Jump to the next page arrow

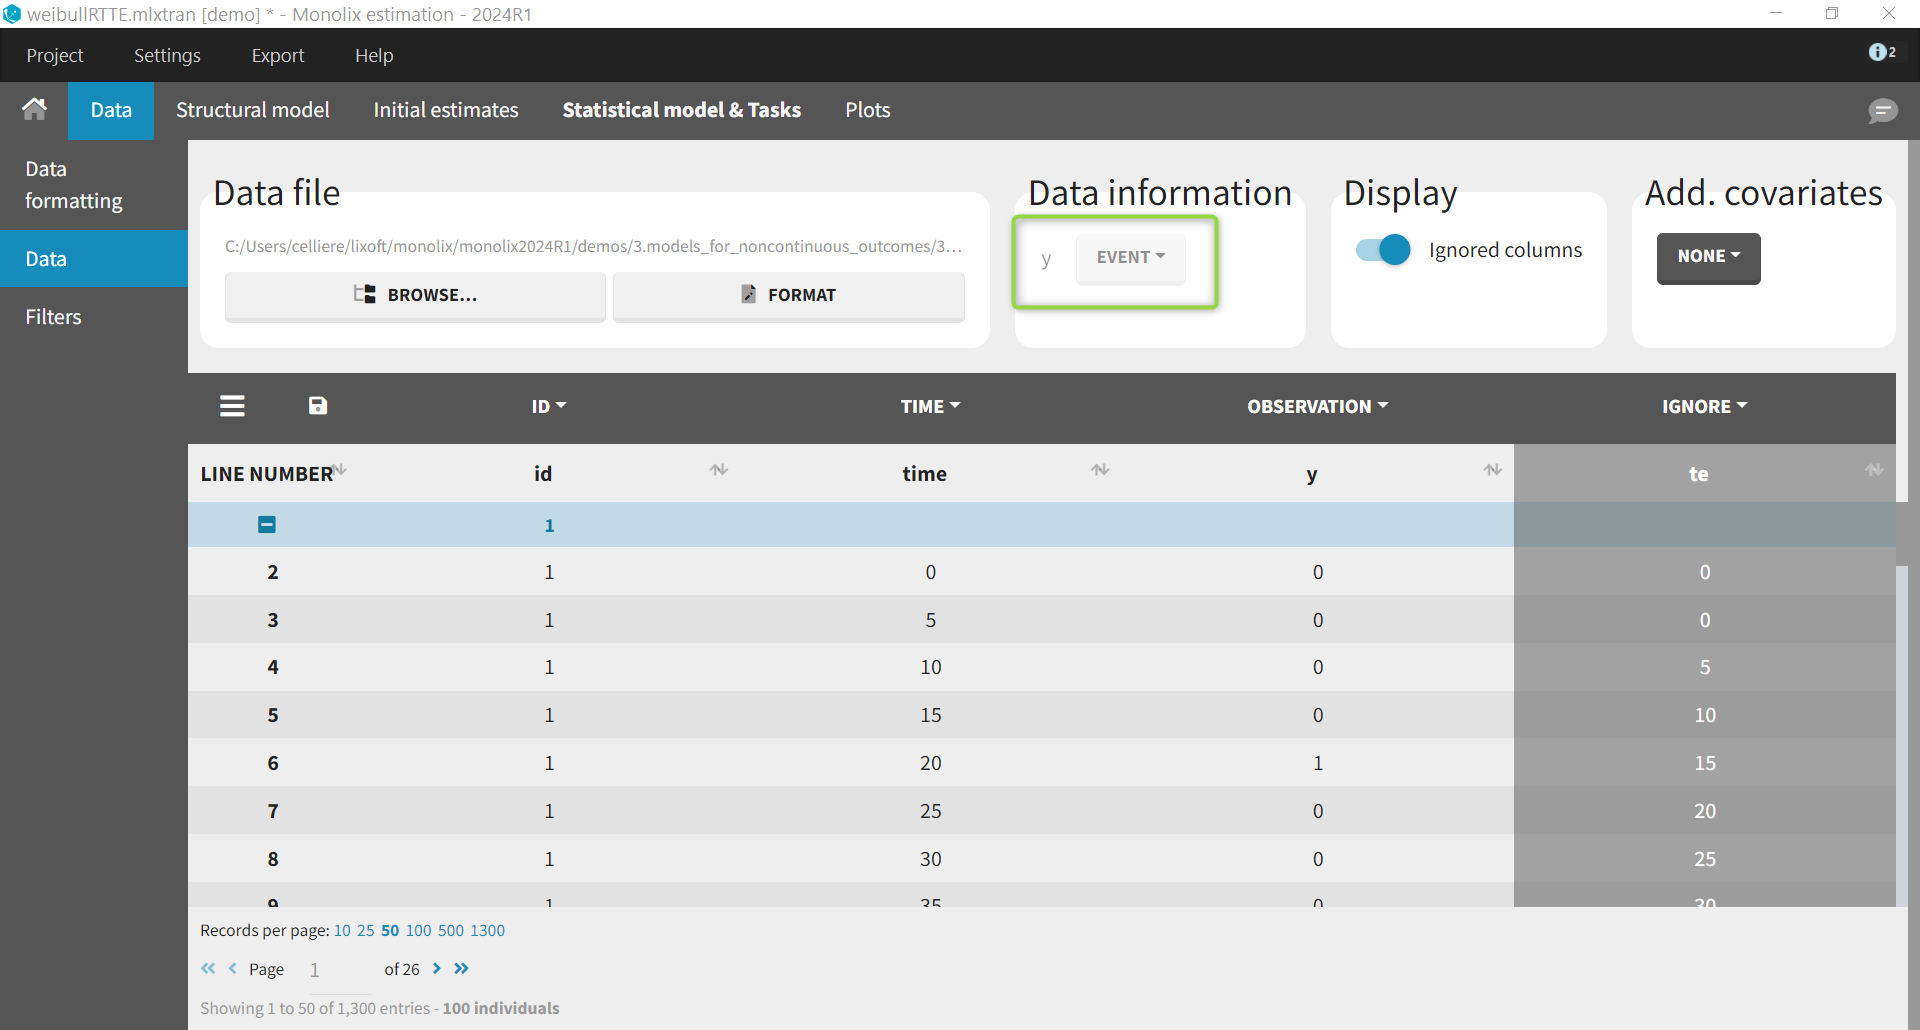[x=437, y=969]
